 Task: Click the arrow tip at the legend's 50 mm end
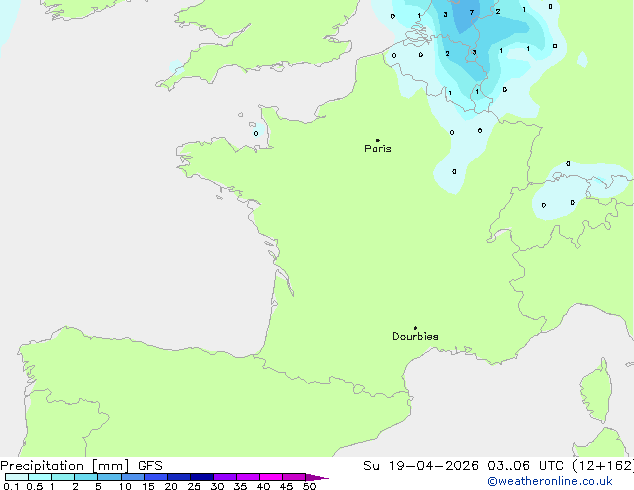[x=317, y=477]
